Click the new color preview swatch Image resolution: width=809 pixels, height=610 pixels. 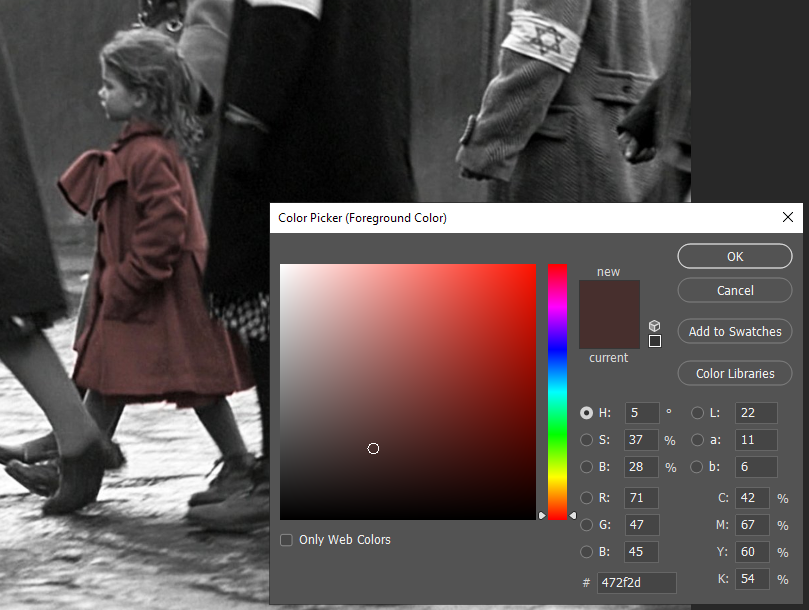click(609, 298)
